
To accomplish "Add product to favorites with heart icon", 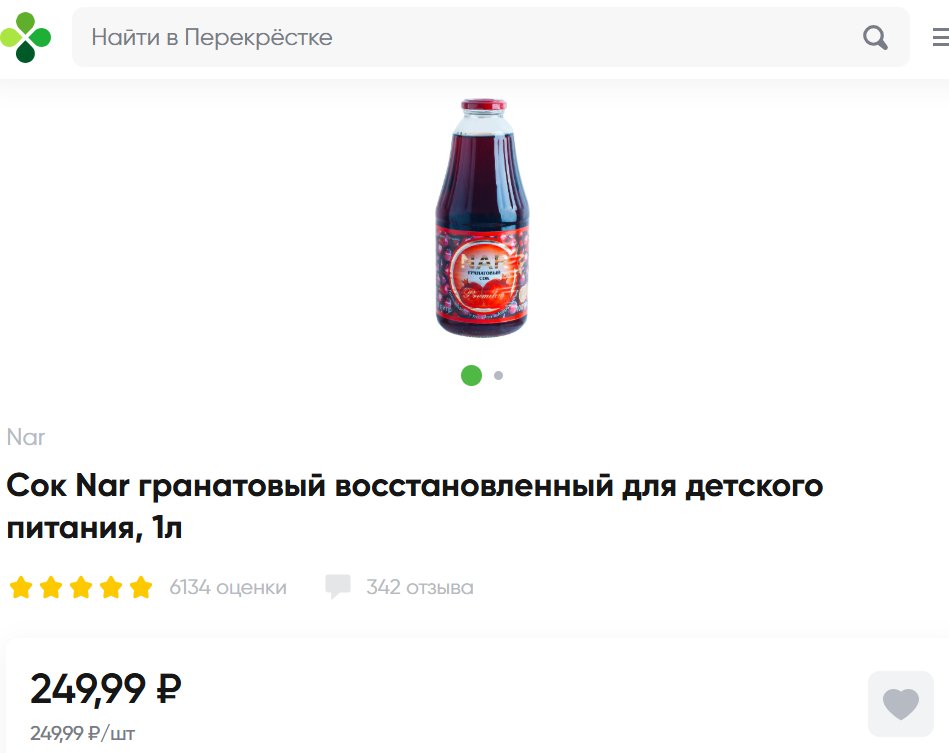I will pos(901,703).
